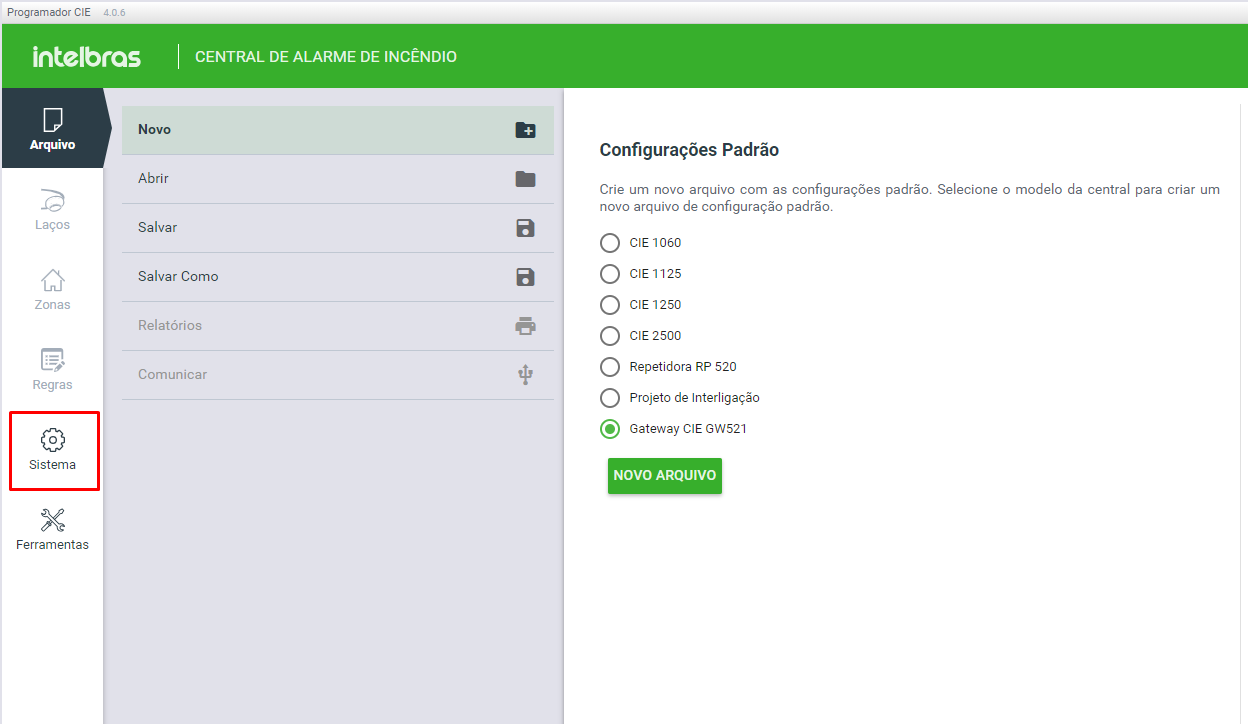Select the Gateway CIE GW521 radio button

point(610,429)
